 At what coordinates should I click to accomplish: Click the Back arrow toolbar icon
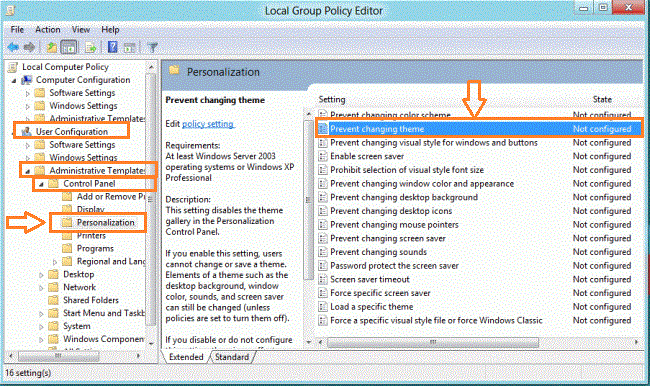click(x=13, y=47)
